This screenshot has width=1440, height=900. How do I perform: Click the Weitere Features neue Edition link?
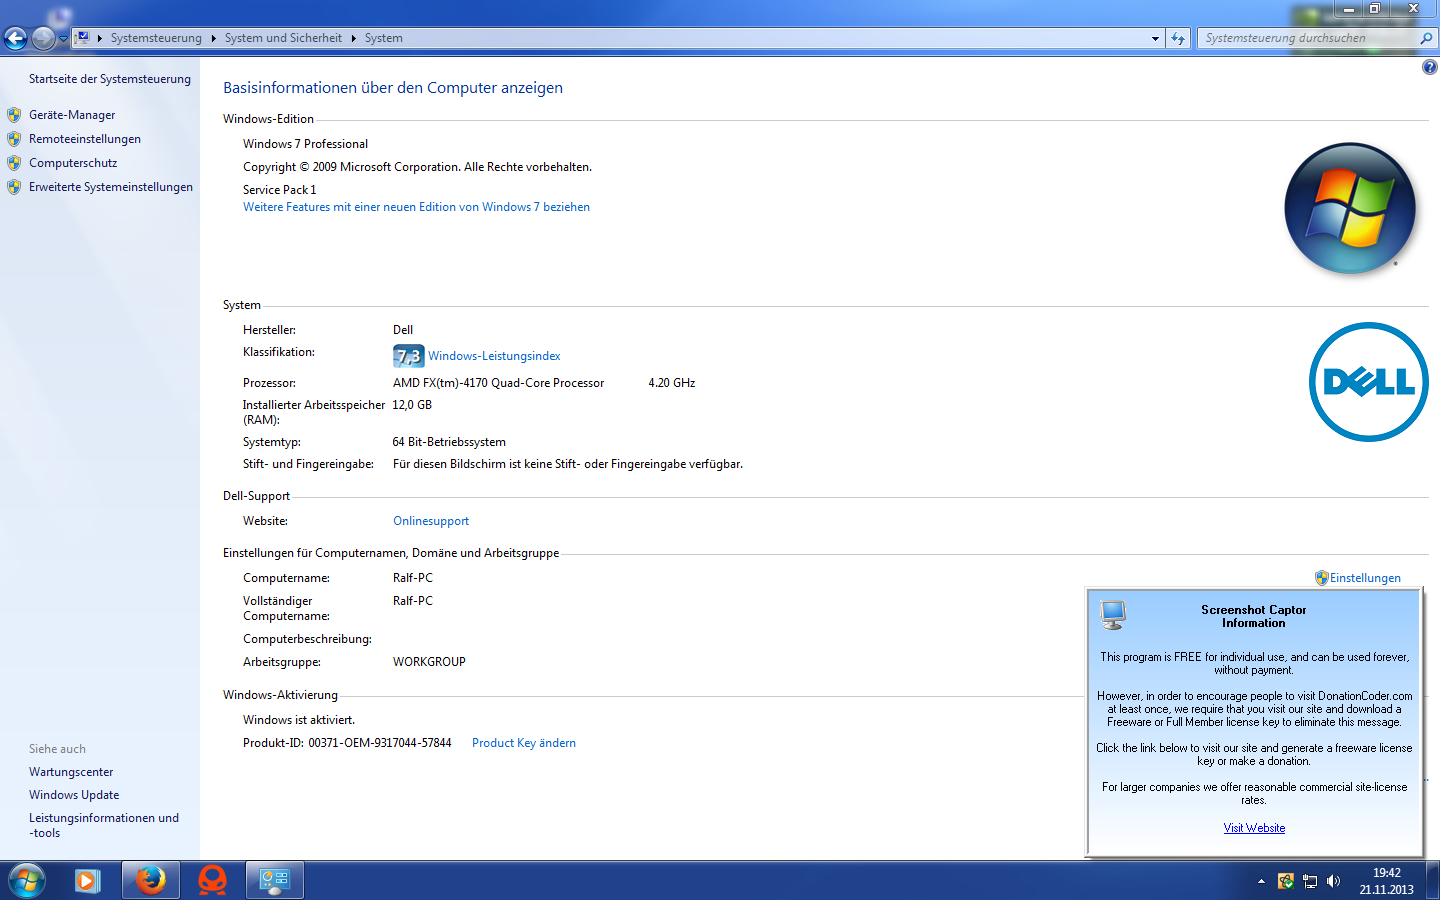[416, 207]
